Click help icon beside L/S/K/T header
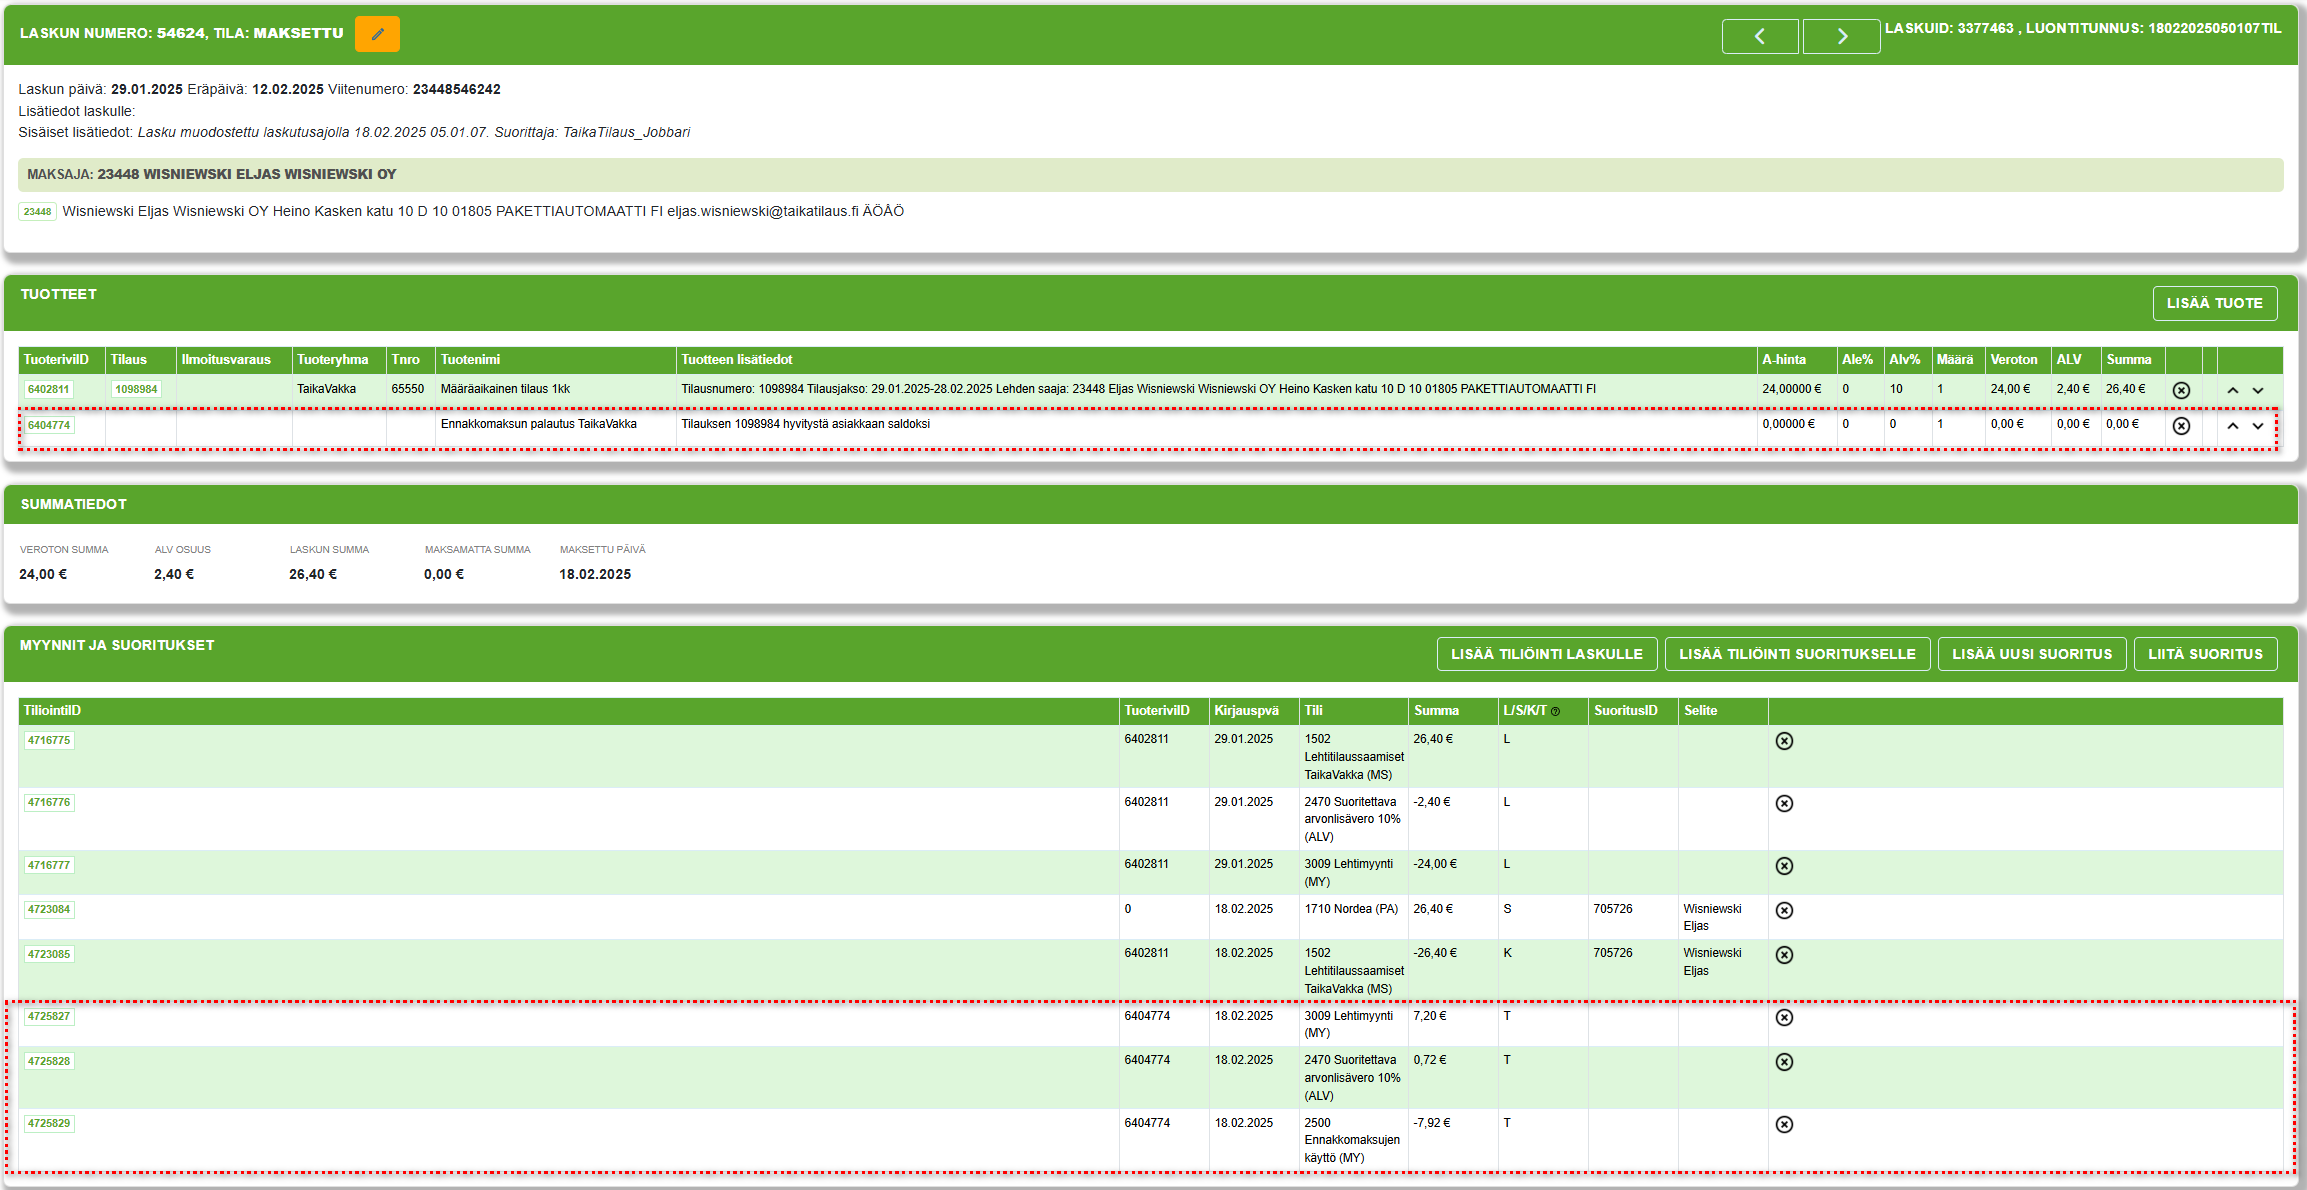The image size is (2307, 1190). [x=1555, y=712]
